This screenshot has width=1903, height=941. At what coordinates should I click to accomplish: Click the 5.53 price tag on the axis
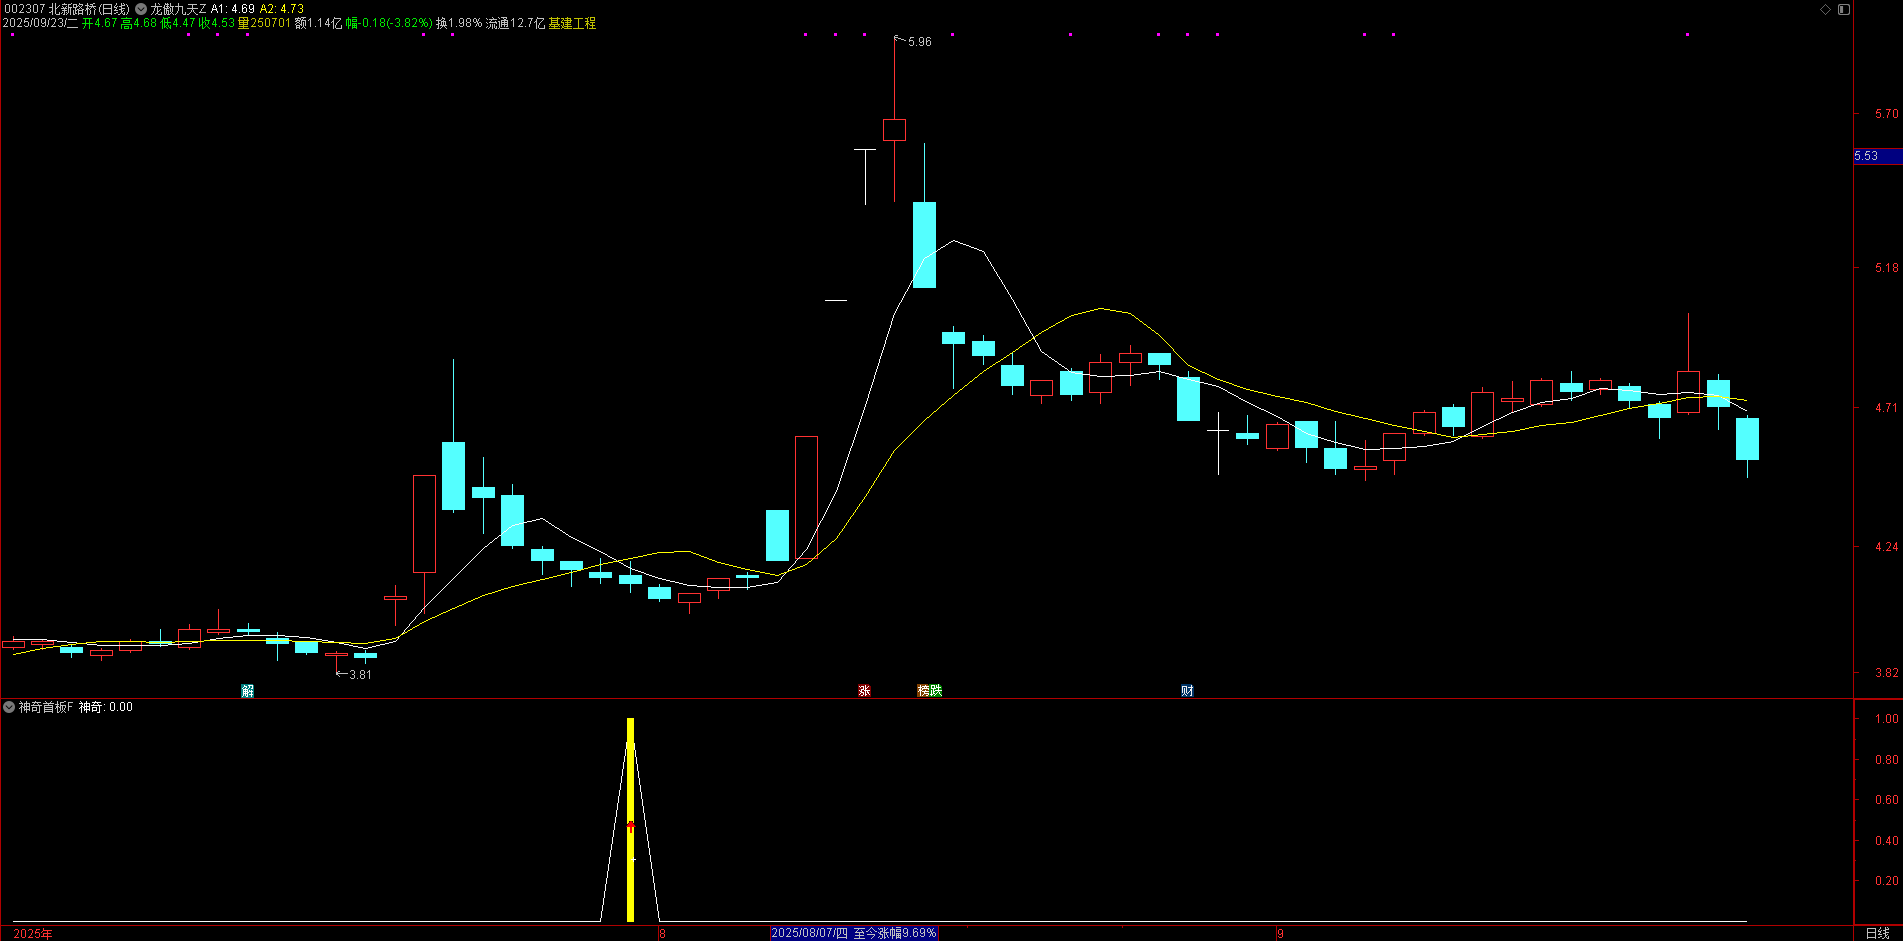pos(1867,156)
